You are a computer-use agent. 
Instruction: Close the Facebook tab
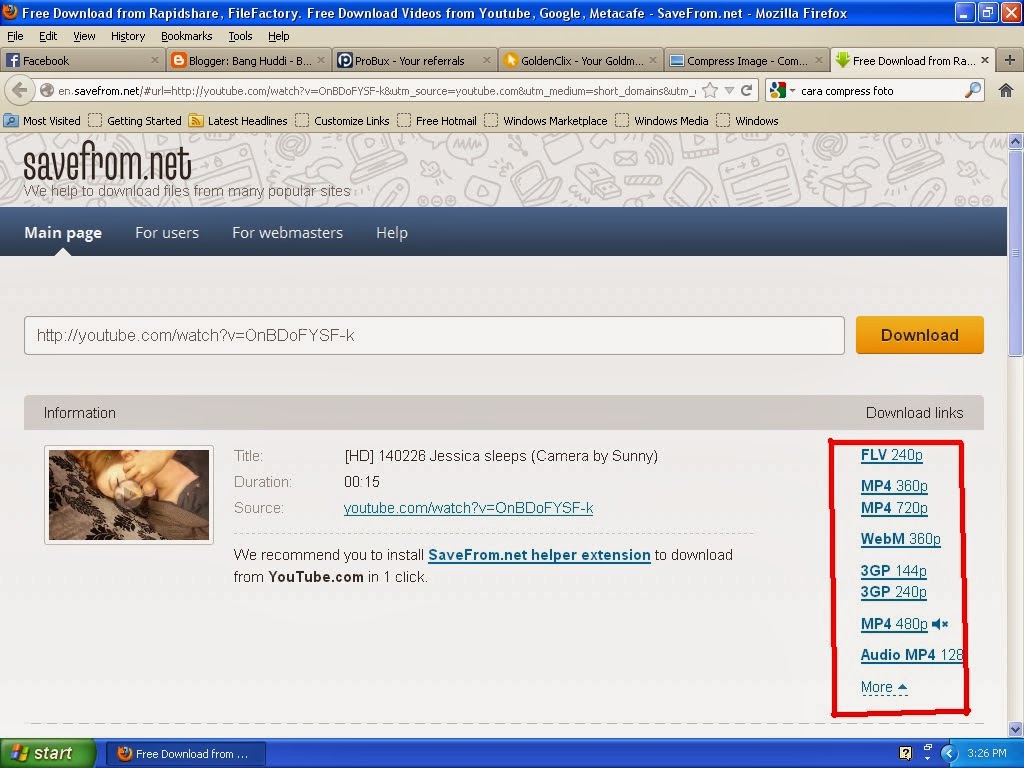[x=154, y=60]
